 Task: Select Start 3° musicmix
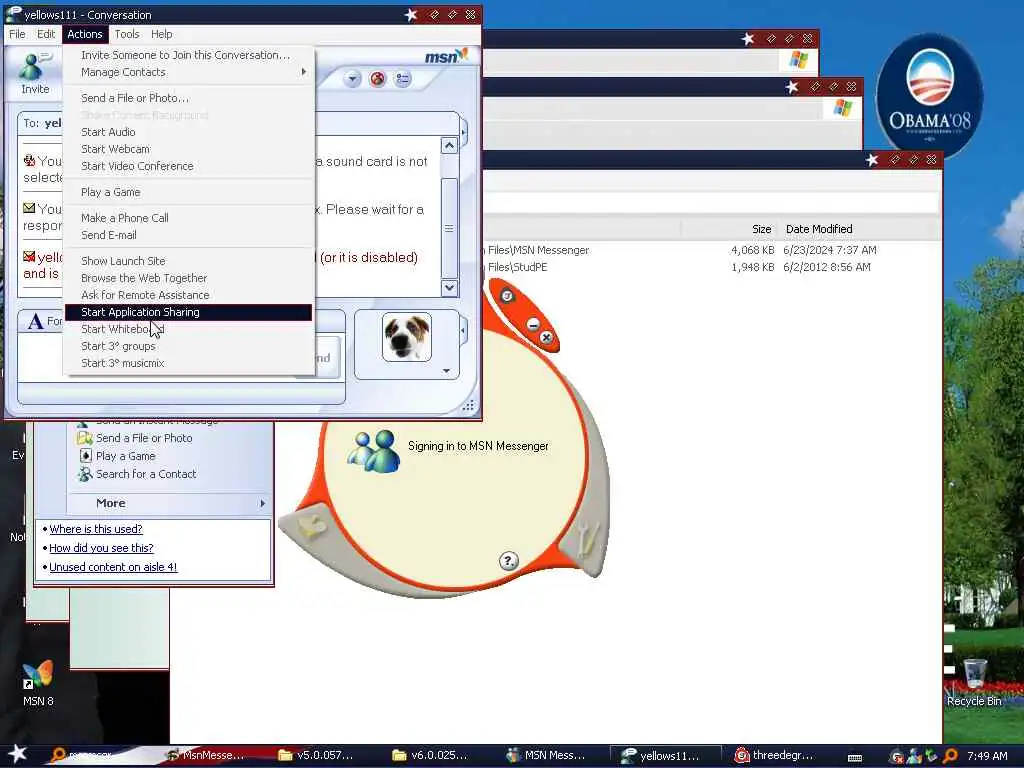coord(189,363)
